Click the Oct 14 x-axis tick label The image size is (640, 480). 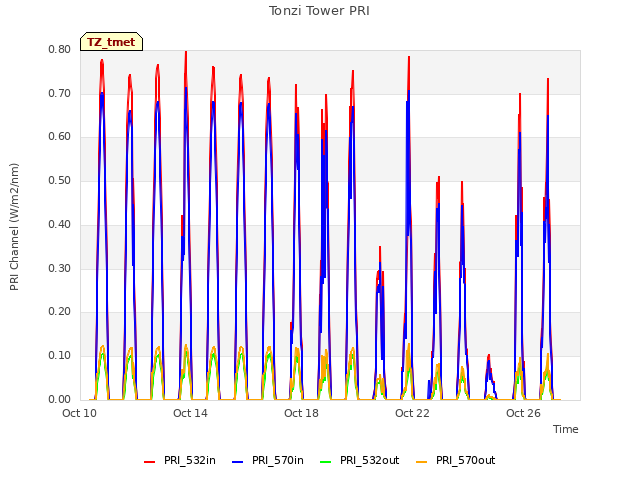(190, 413)
